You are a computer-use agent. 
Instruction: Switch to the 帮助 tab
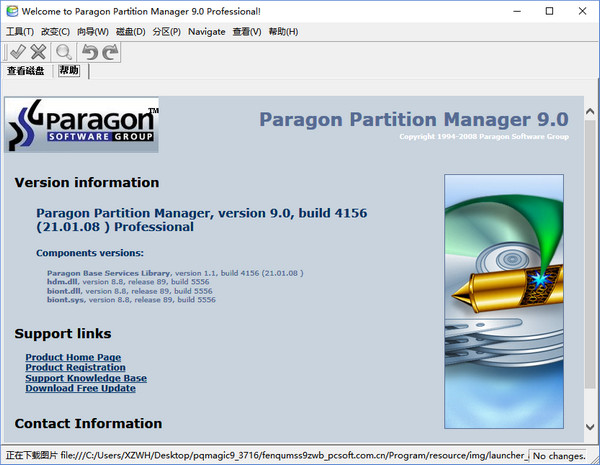pos(69,70)
